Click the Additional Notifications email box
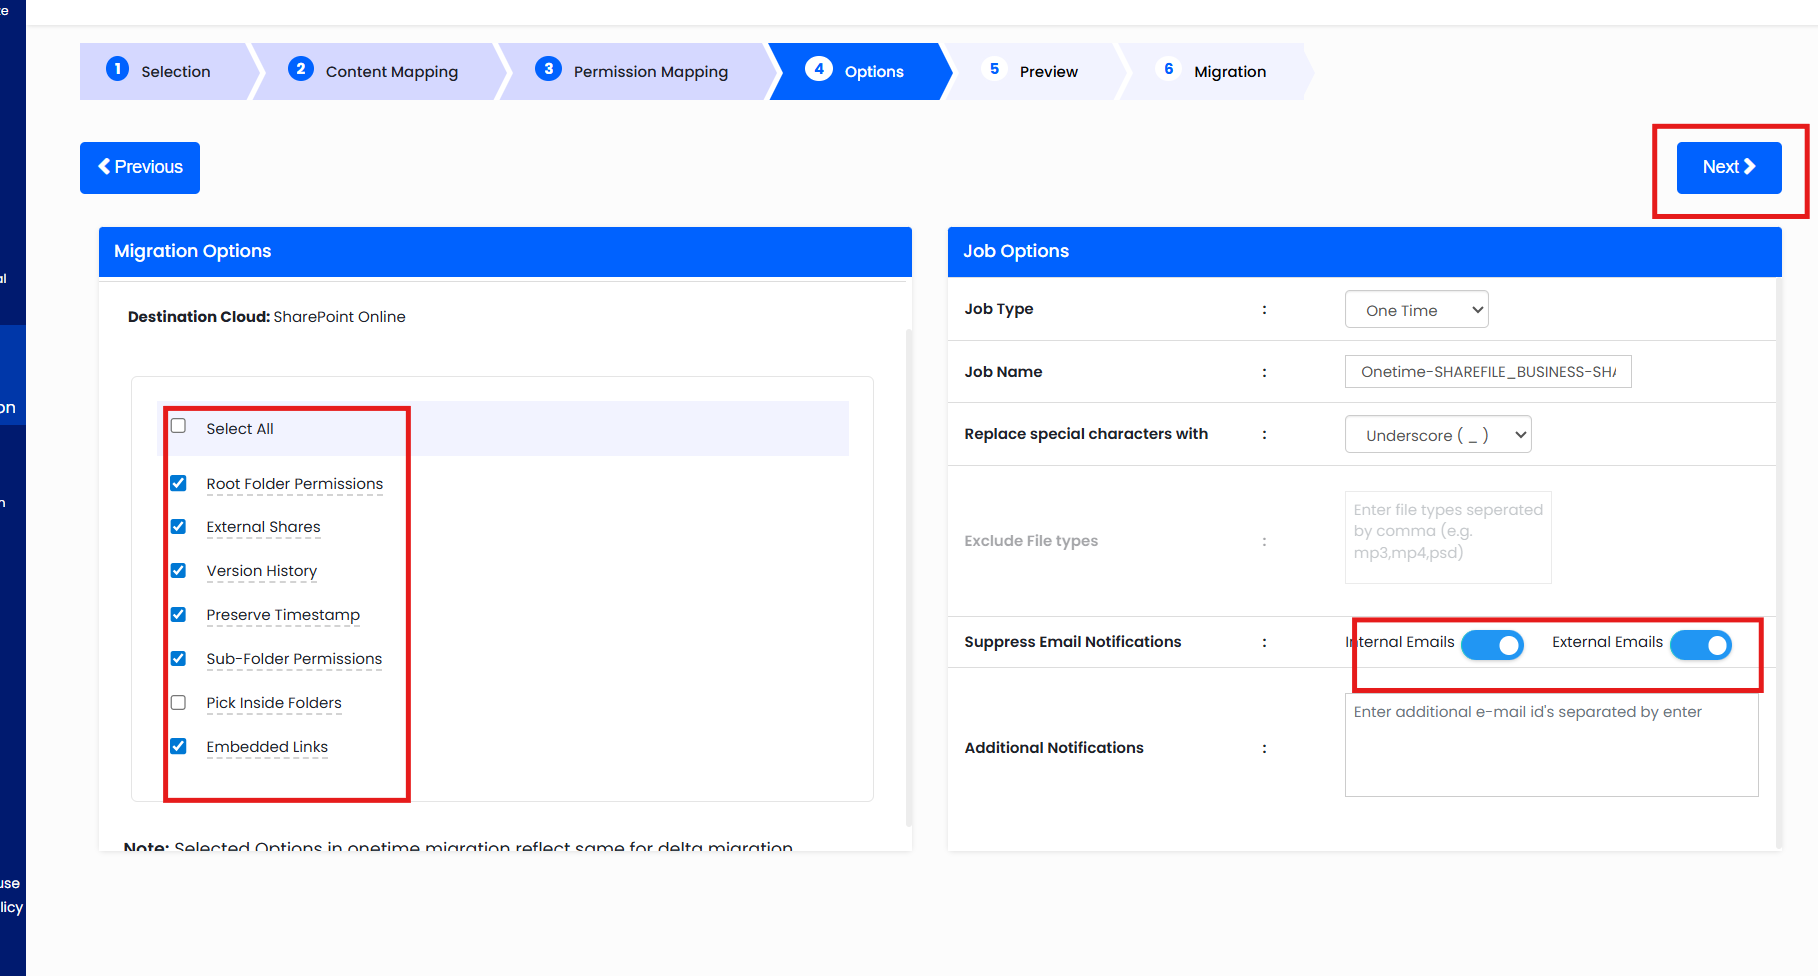Image resolution: width=1818 pixels, height=976 pixels. [x=1551, y=745]
